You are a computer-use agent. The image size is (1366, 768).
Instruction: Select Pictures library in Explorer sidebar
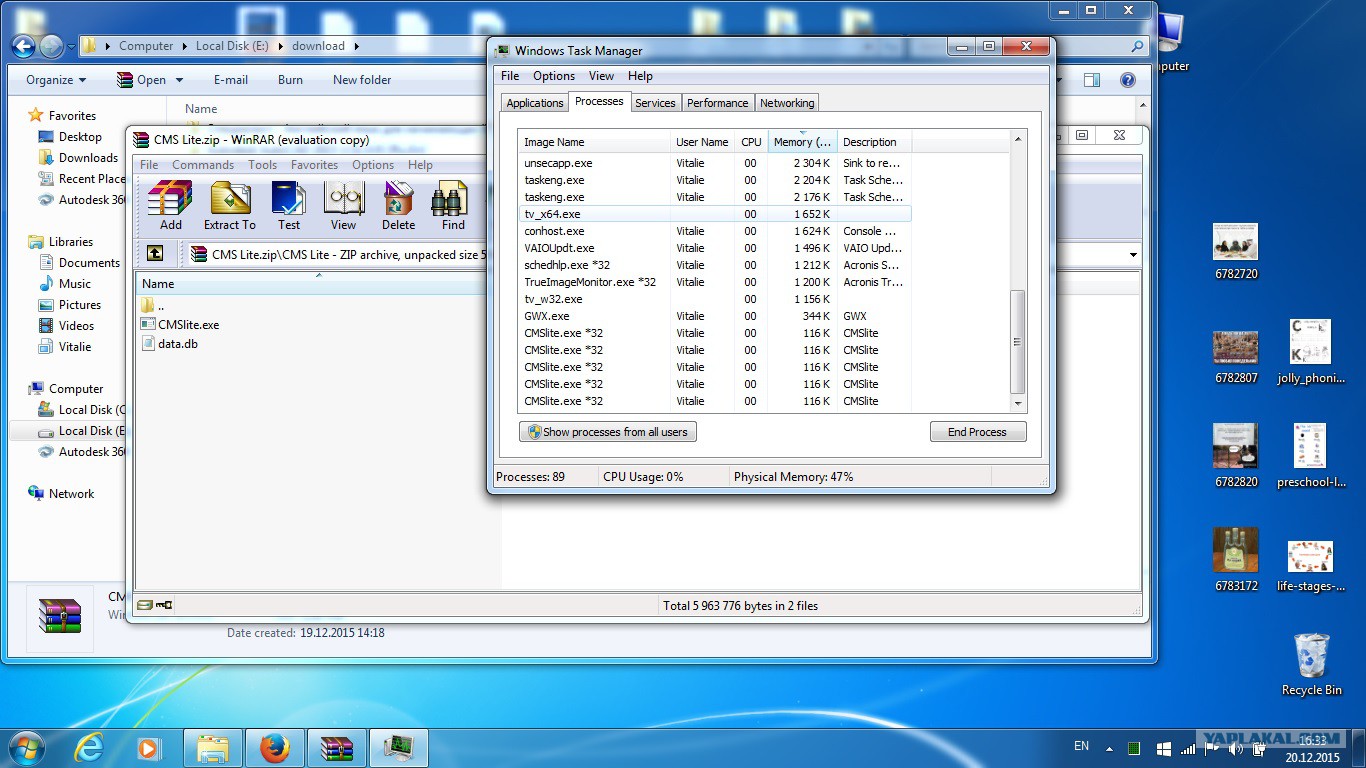(70, 305)
